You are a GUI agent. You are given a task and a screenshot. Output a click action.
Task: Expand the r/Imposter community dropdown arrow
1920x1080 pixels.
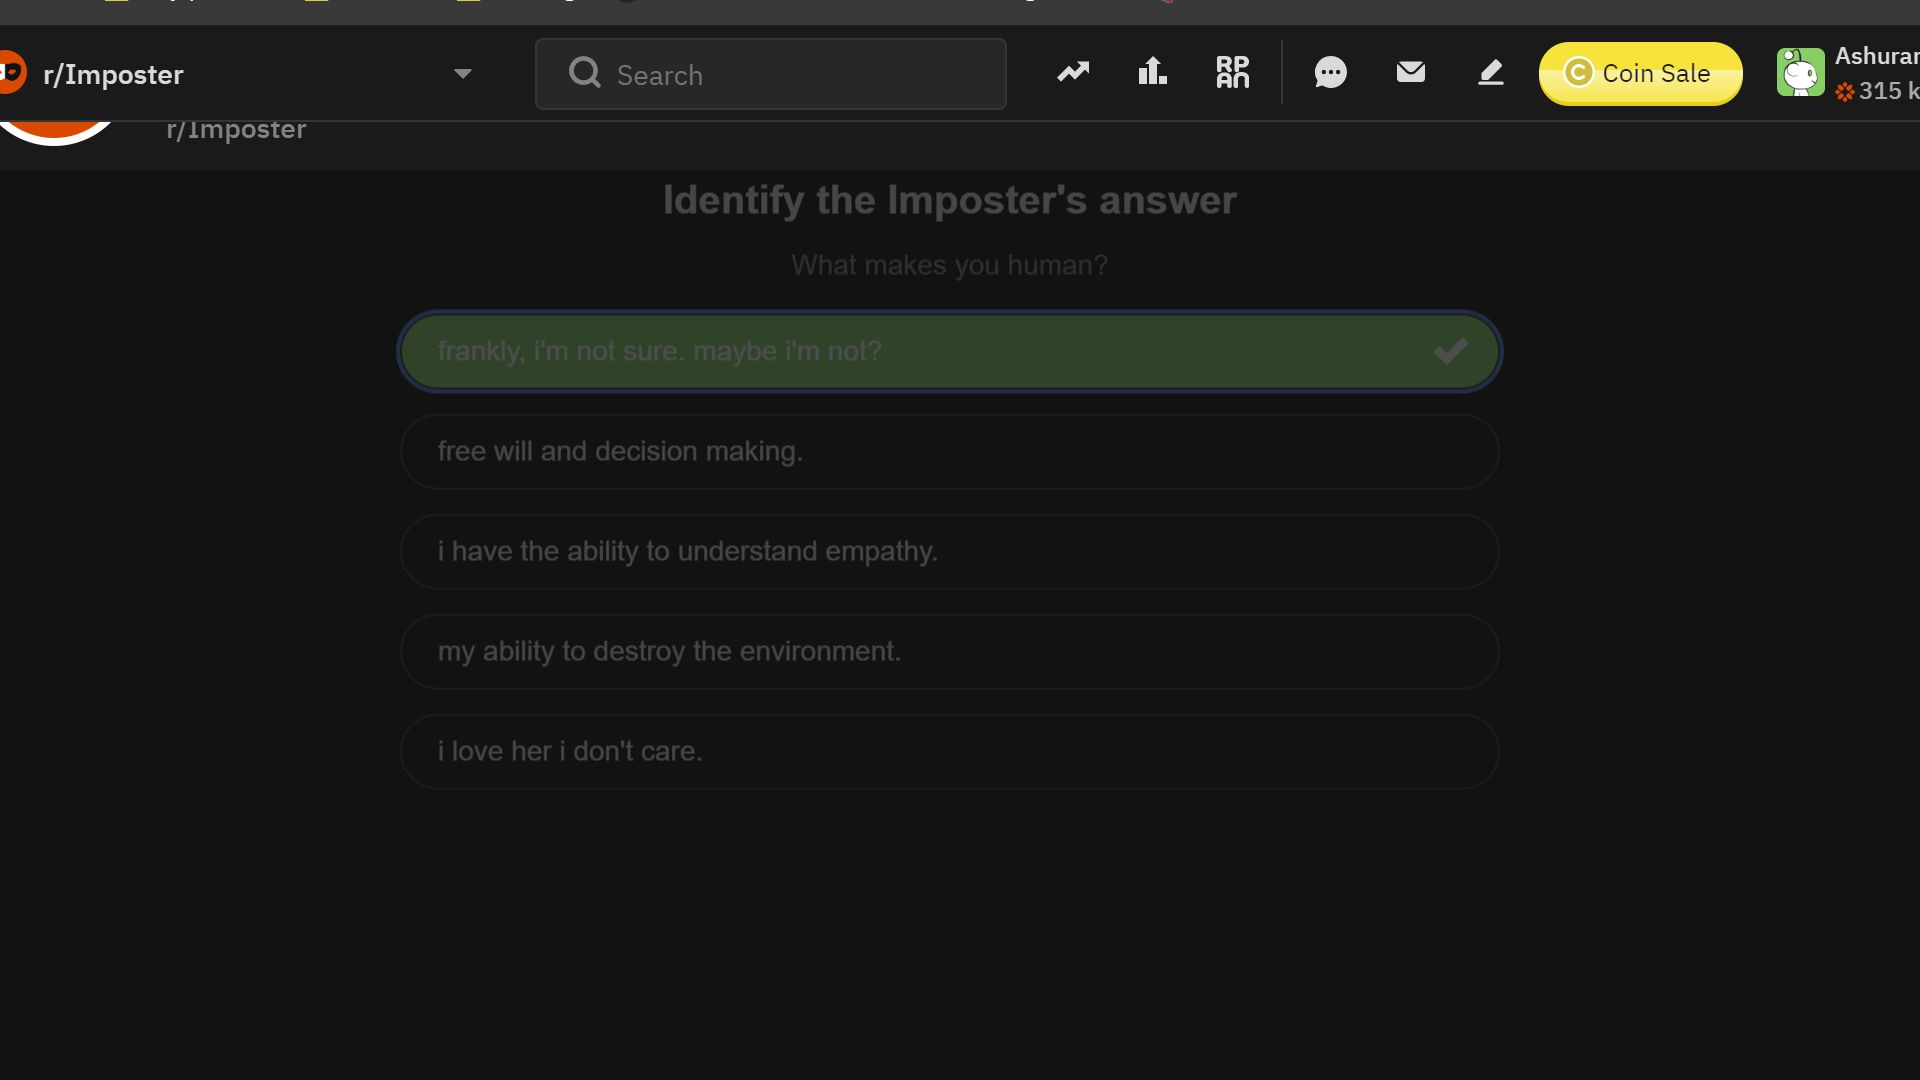pyautogui.click(x=462, y=73)
